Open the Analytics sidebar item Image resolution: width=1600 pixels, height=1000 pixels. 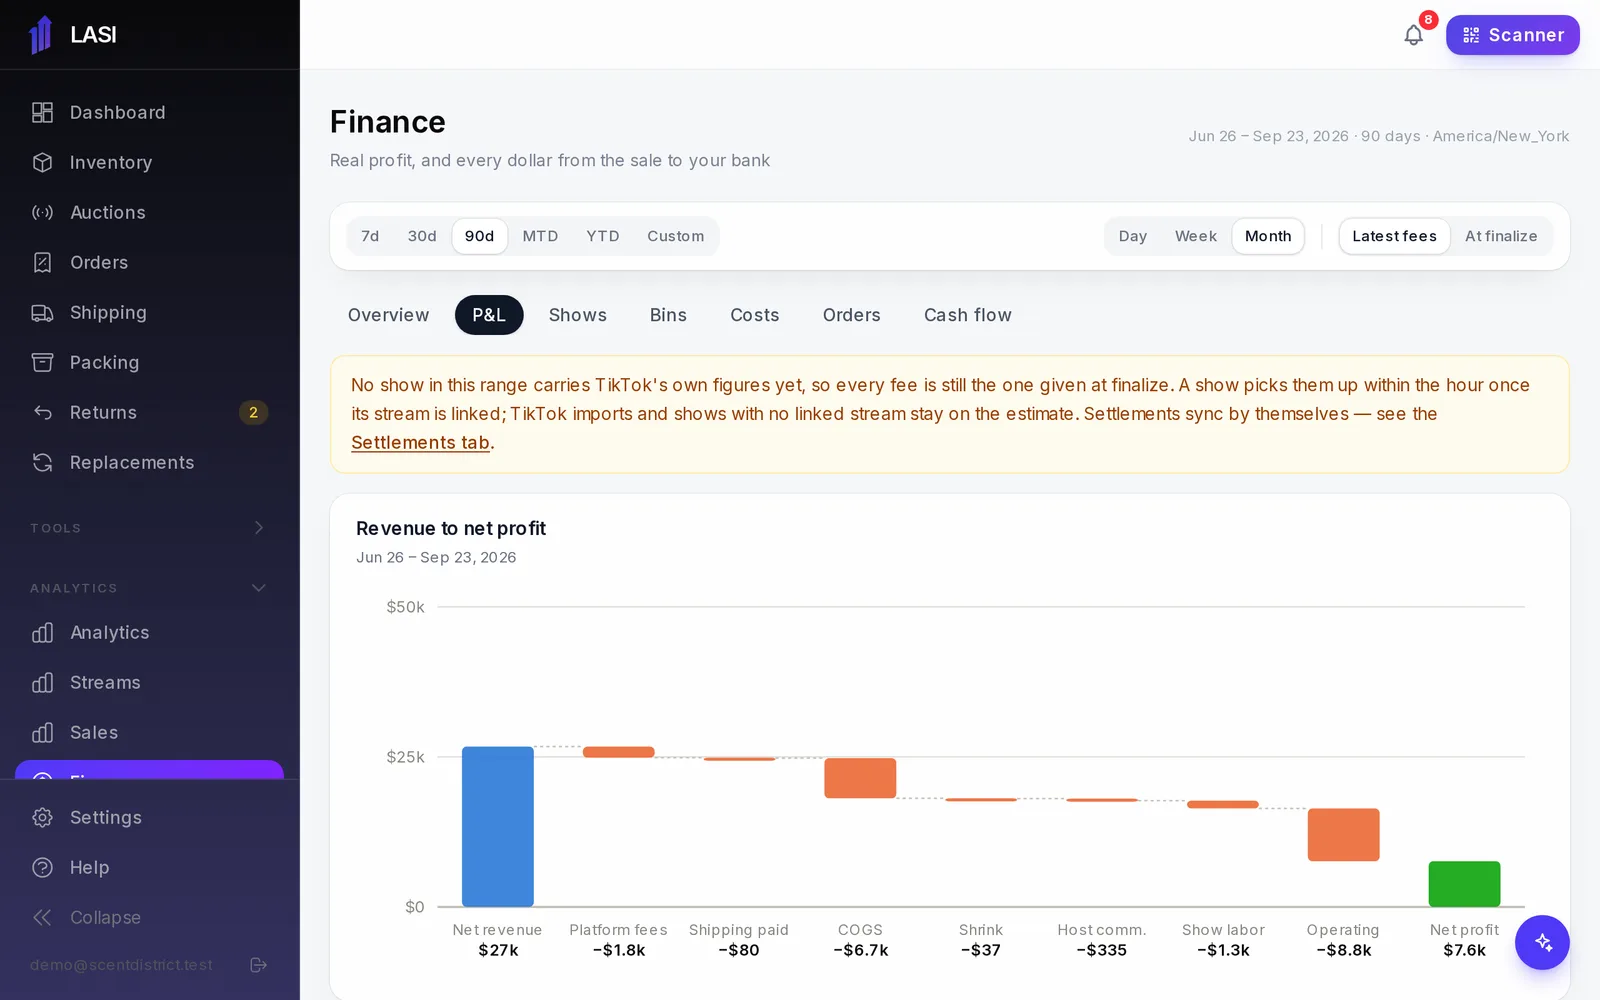coord(150,633)
